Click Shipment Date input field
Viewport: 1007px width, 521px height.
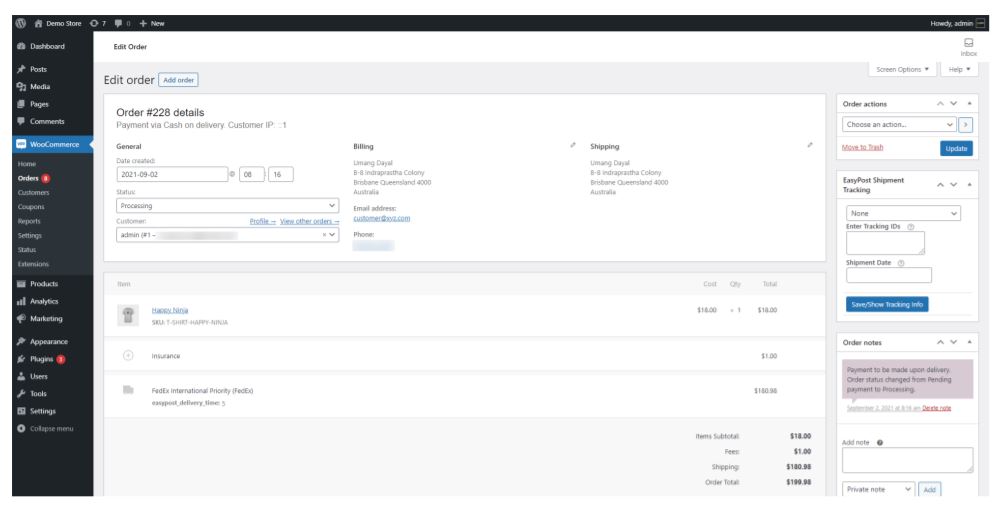point(888,276)
